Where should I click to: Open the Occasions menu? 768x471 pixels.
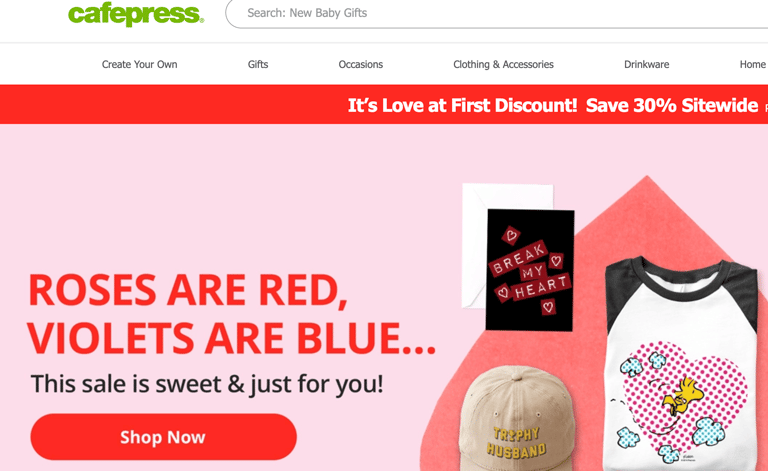[x=360, y=64]
